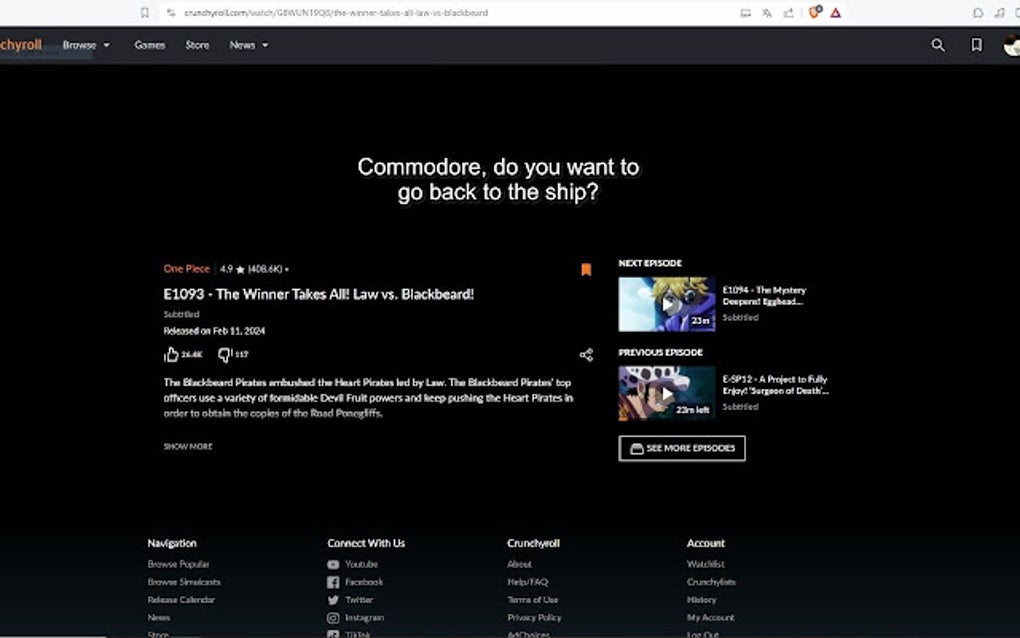Toggle the orange watchlist bookmark for E1093
The height and width of the screenshot is (638, 1020).
tap(586, 269)
